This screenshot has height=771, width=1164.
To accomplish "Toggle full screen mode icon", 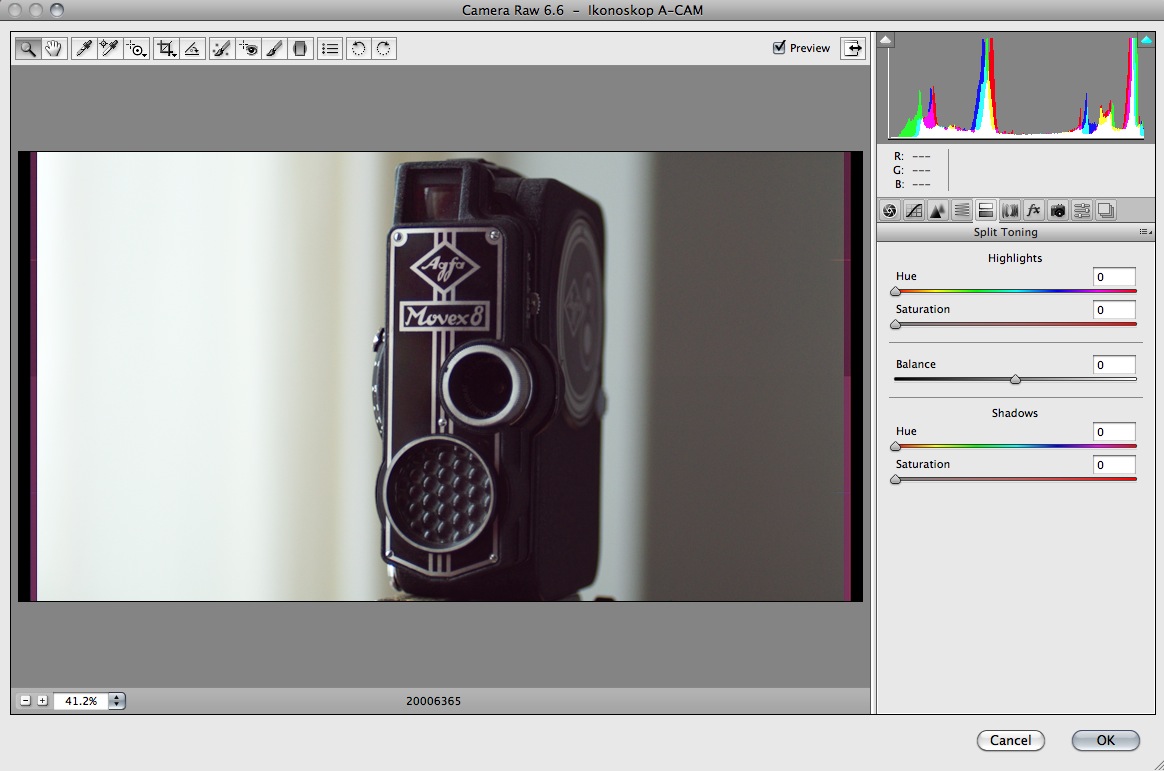I will pyautogui.click(x=852, y=48).
